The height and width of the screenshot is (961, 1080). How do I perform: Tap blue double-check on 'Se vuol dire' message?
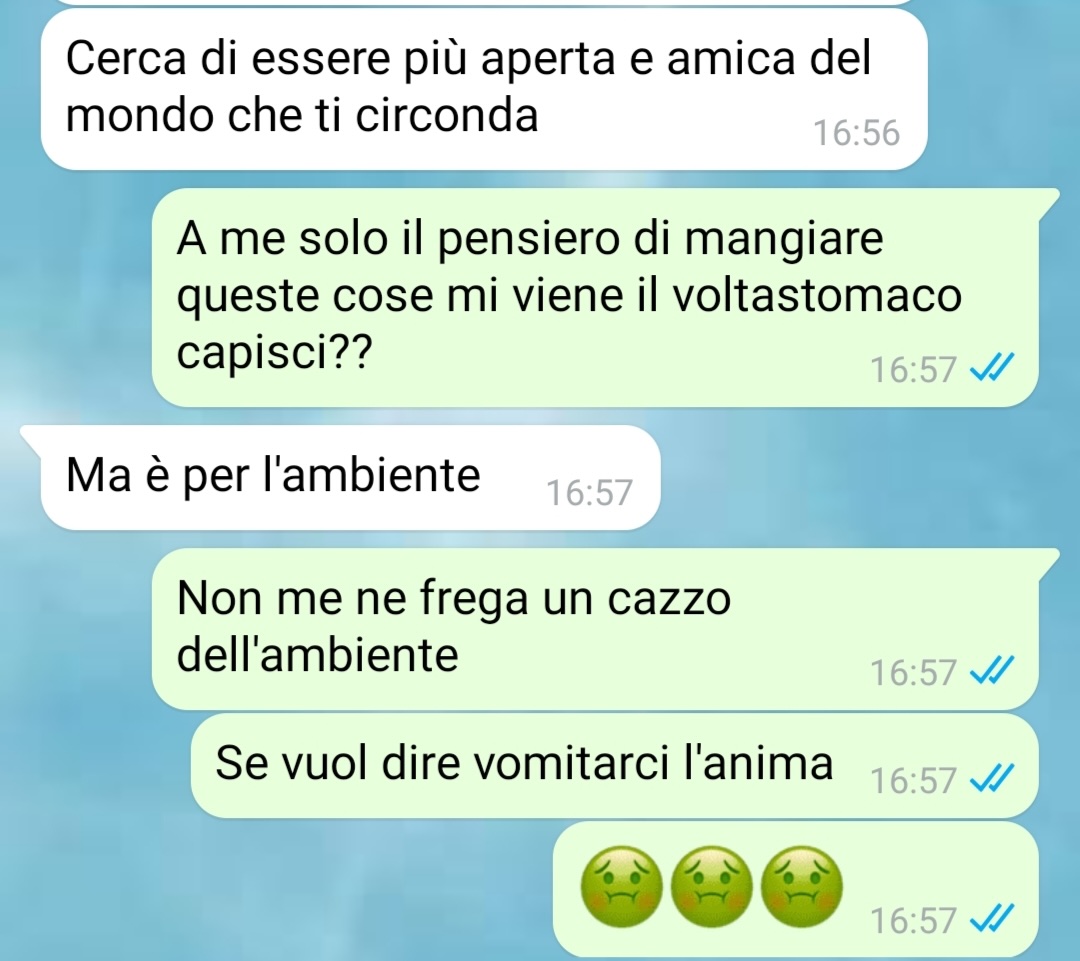click(991, 778)
